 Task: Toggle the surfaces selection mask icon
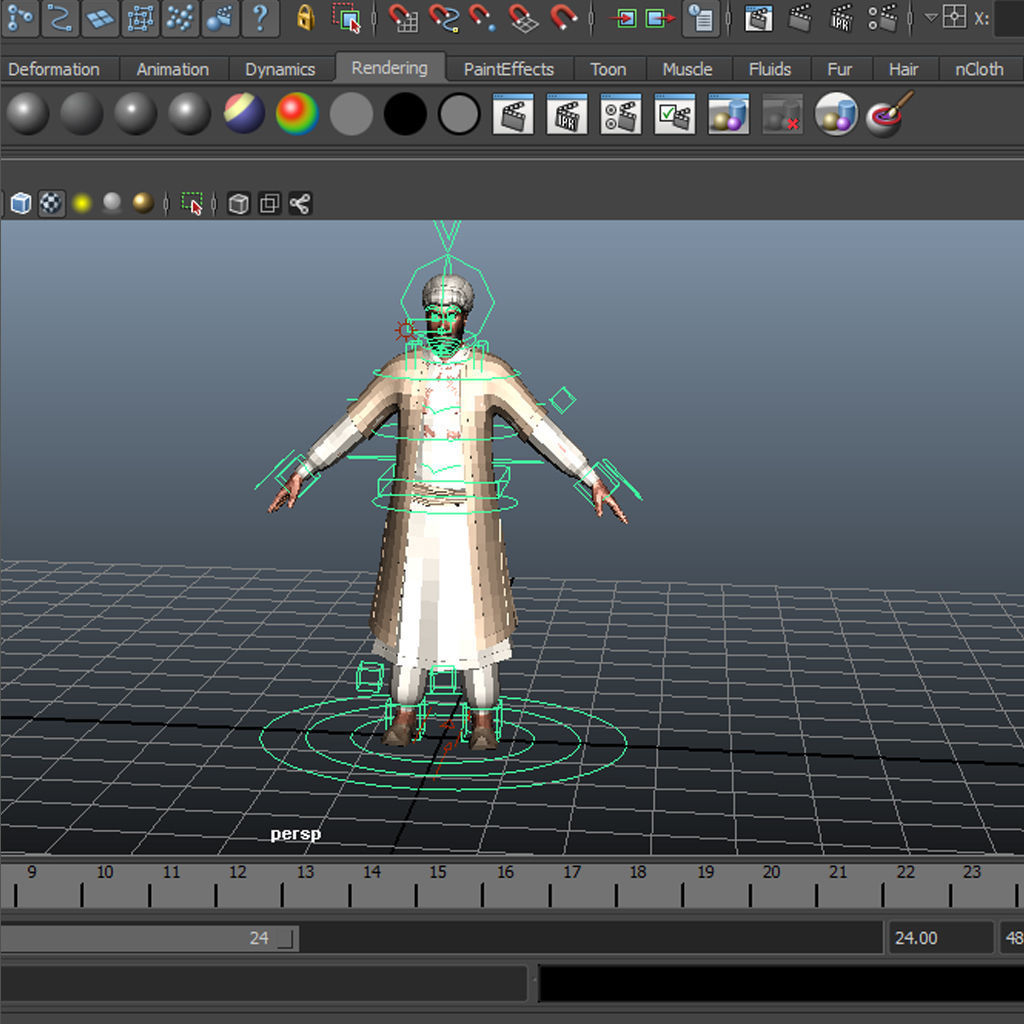click(x=100, y=17)
